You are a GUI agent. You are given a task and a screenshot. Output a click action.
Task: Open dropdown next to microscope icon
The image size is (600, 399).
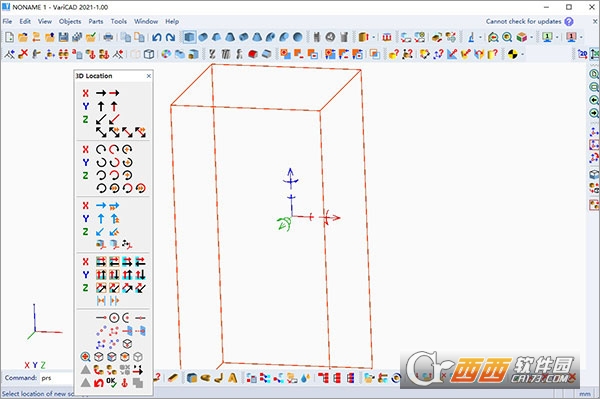tap(481, 37)
